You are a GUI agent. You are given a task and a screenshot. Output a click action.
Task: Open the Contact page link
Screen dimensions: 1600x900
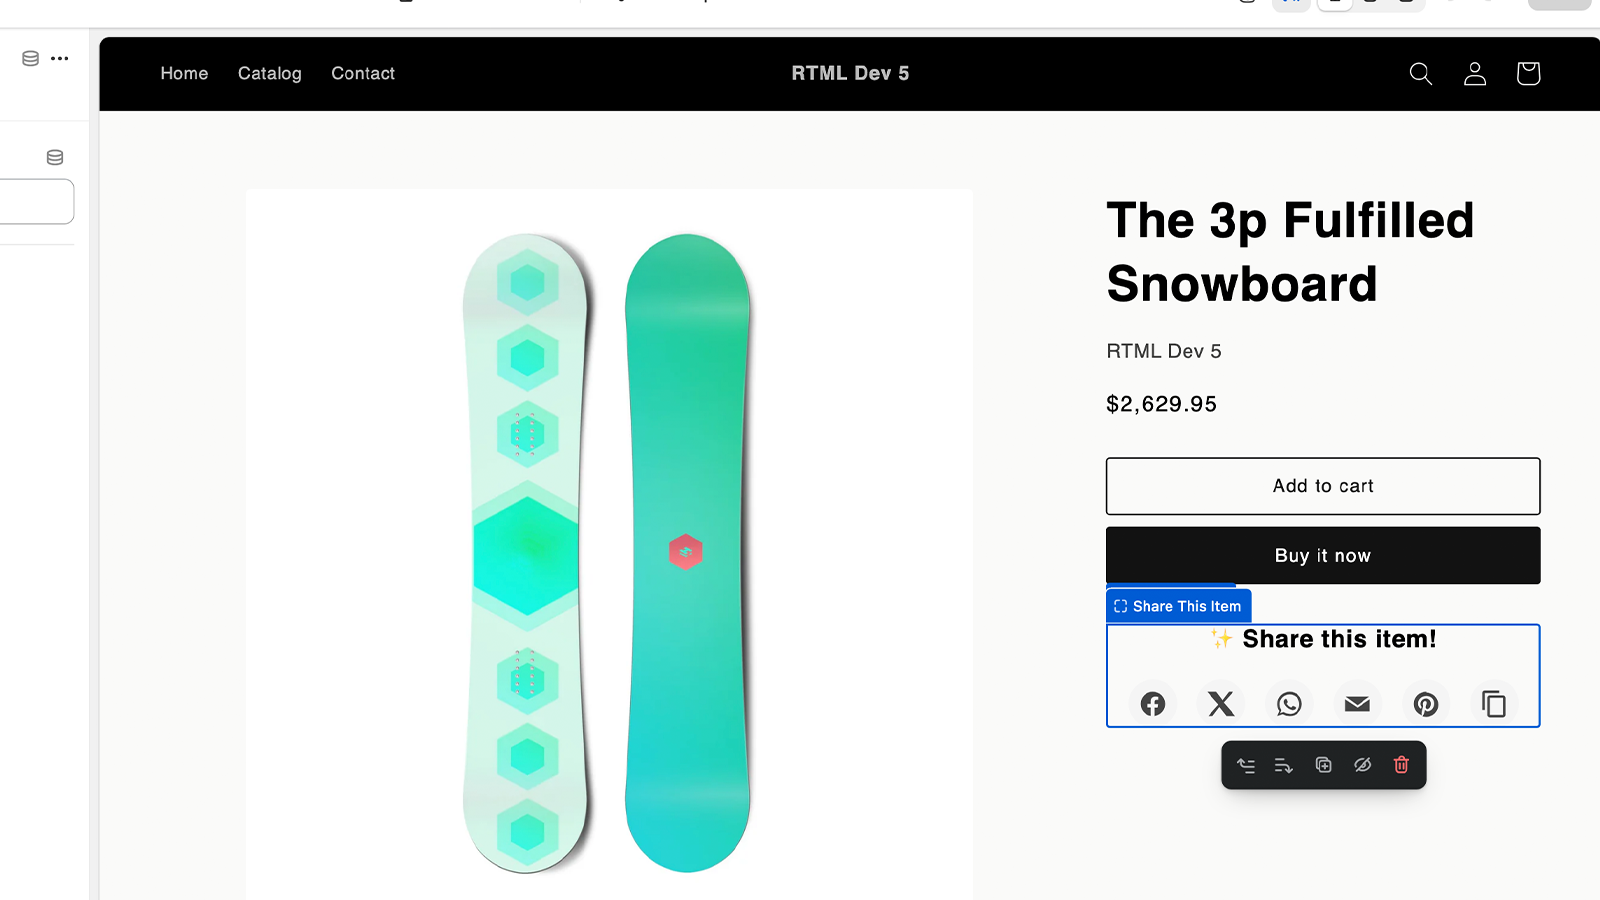coord(363,74)
